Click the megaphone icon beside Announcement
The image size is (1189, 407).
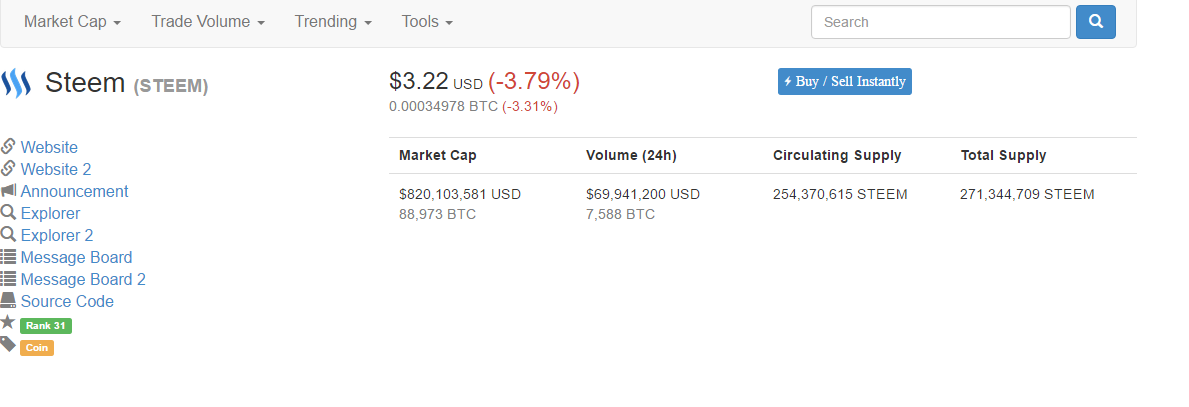8,190
